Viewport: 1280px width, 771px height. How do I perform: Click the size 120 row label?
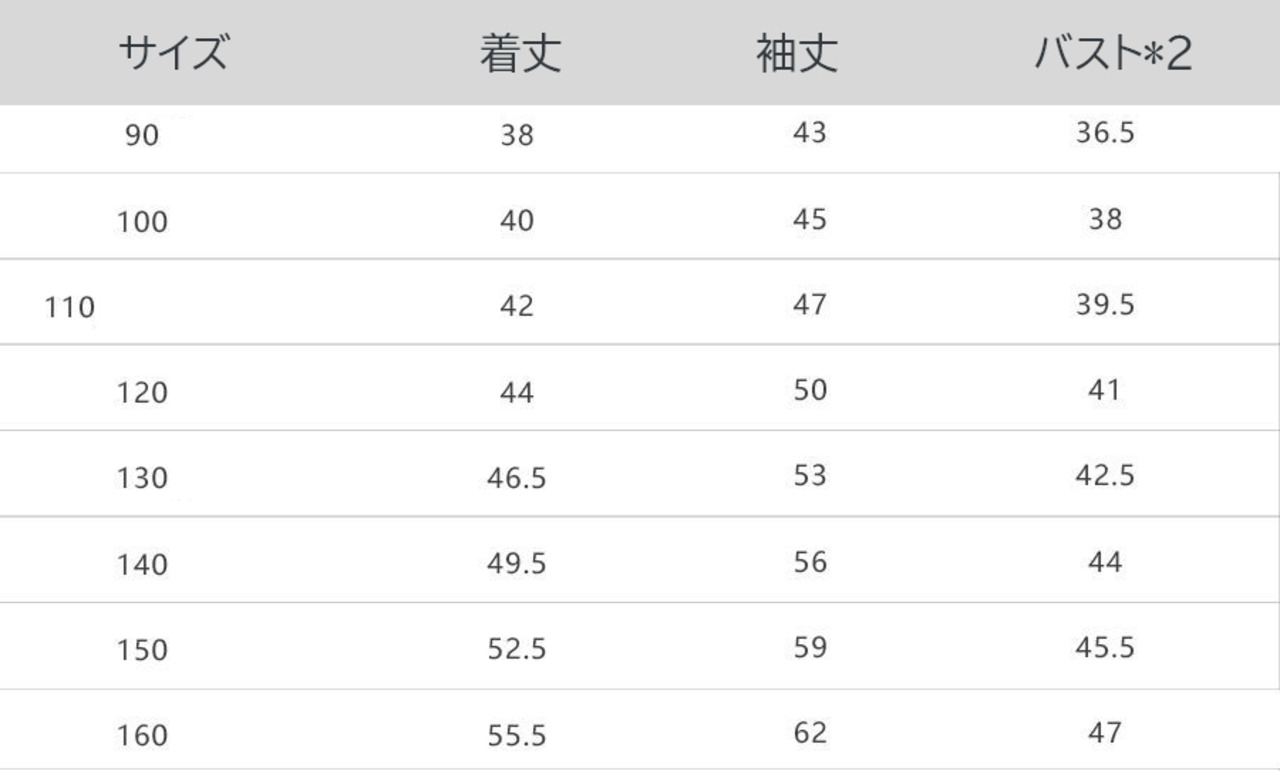coord(142,393)
